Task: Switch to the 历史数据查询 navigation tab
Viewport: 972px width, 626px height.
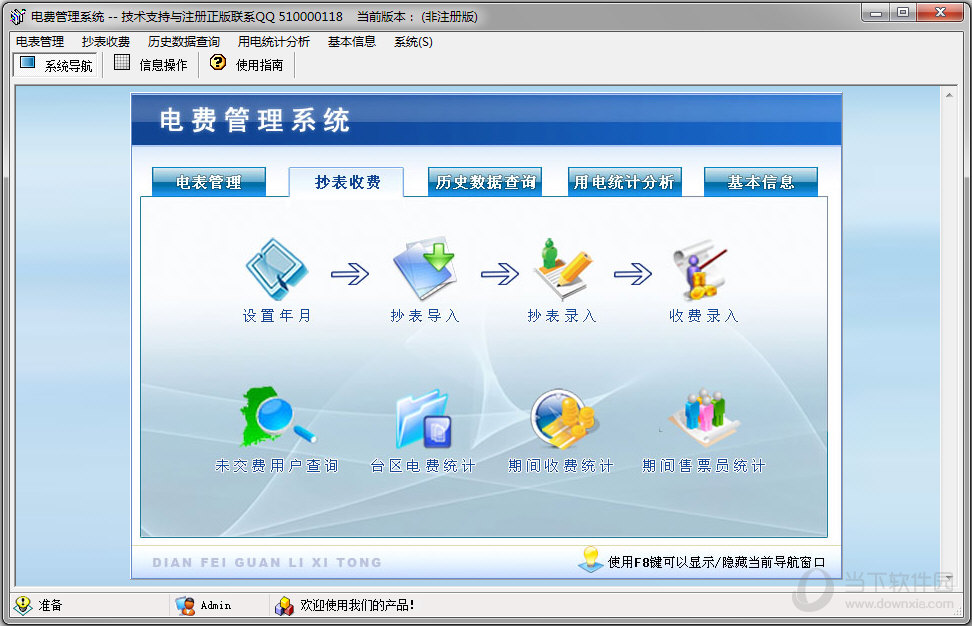Action: click(485, 182)
